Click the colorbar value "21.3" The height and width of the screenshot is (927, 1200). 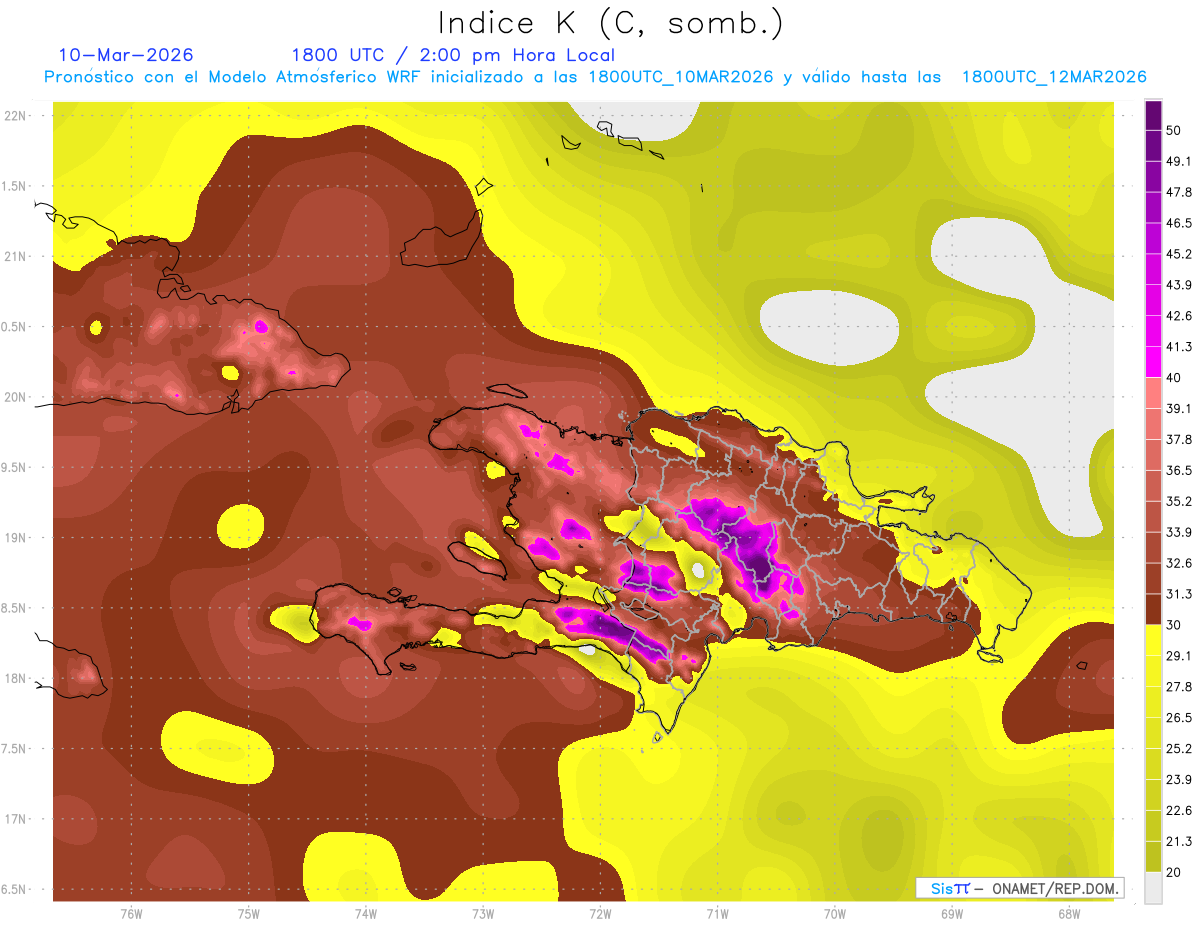pyautogui.click(x=1178, y=841)
